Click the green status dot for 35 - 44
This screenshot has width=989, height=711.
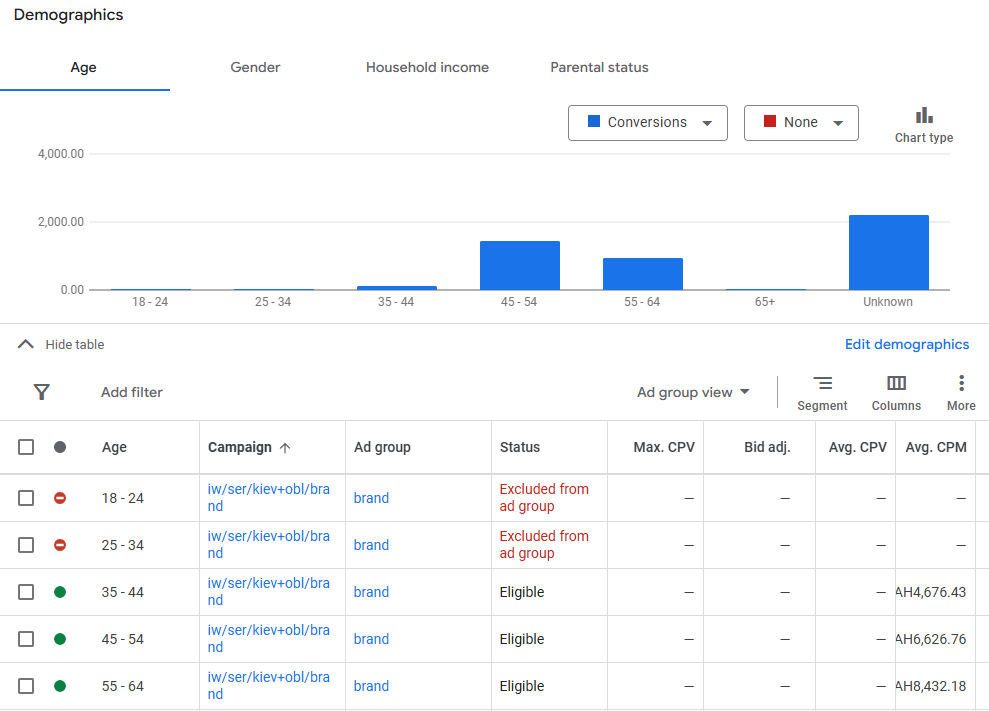tap(60, 592)
